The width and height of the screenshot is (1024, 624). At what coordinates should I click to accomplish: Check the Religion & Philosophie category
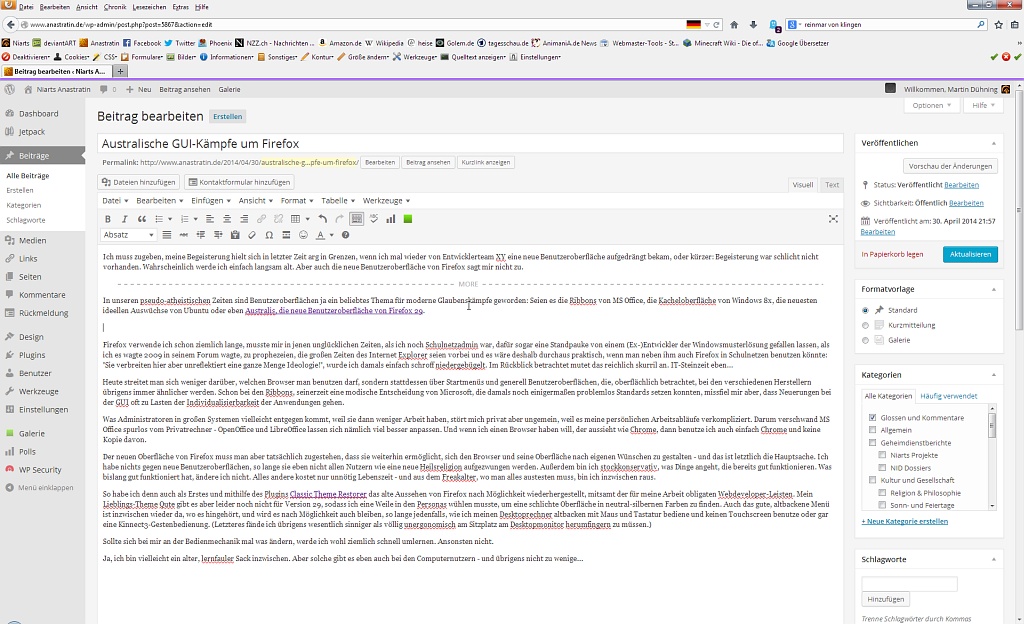click(882, 493)
